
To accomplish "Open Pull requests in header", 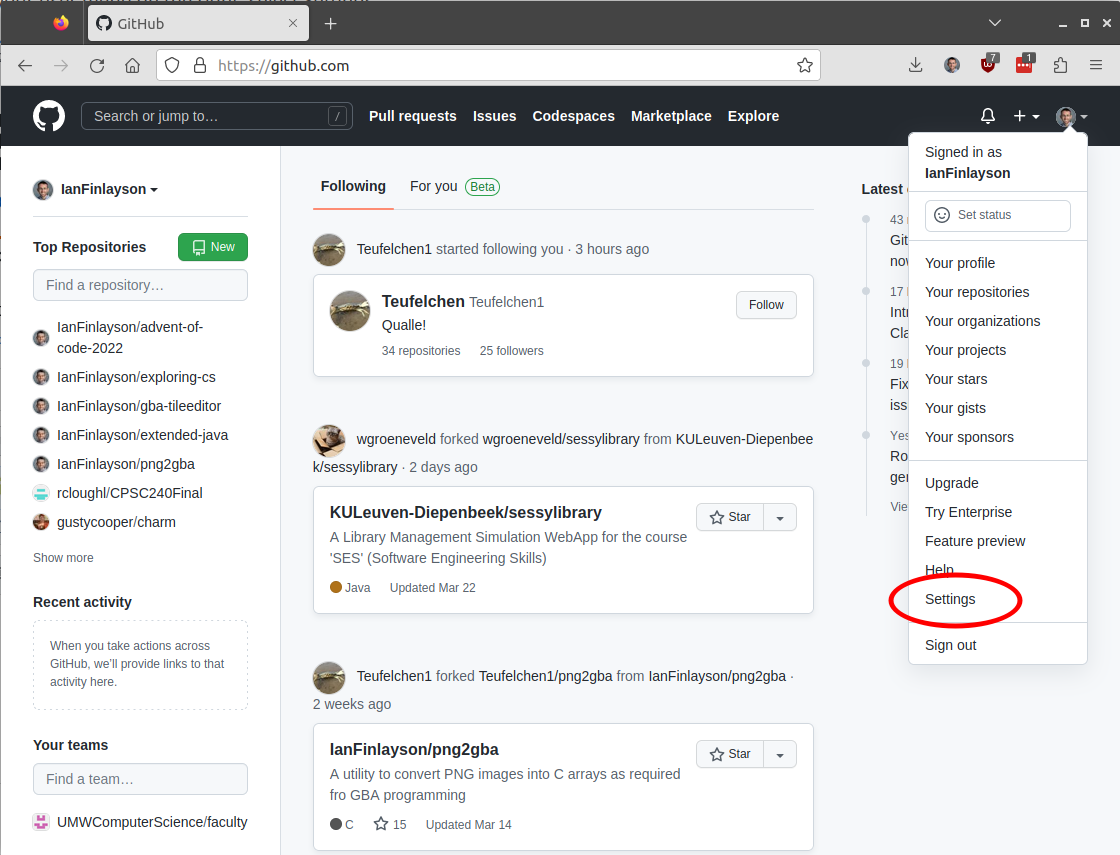I will point(412,116).
